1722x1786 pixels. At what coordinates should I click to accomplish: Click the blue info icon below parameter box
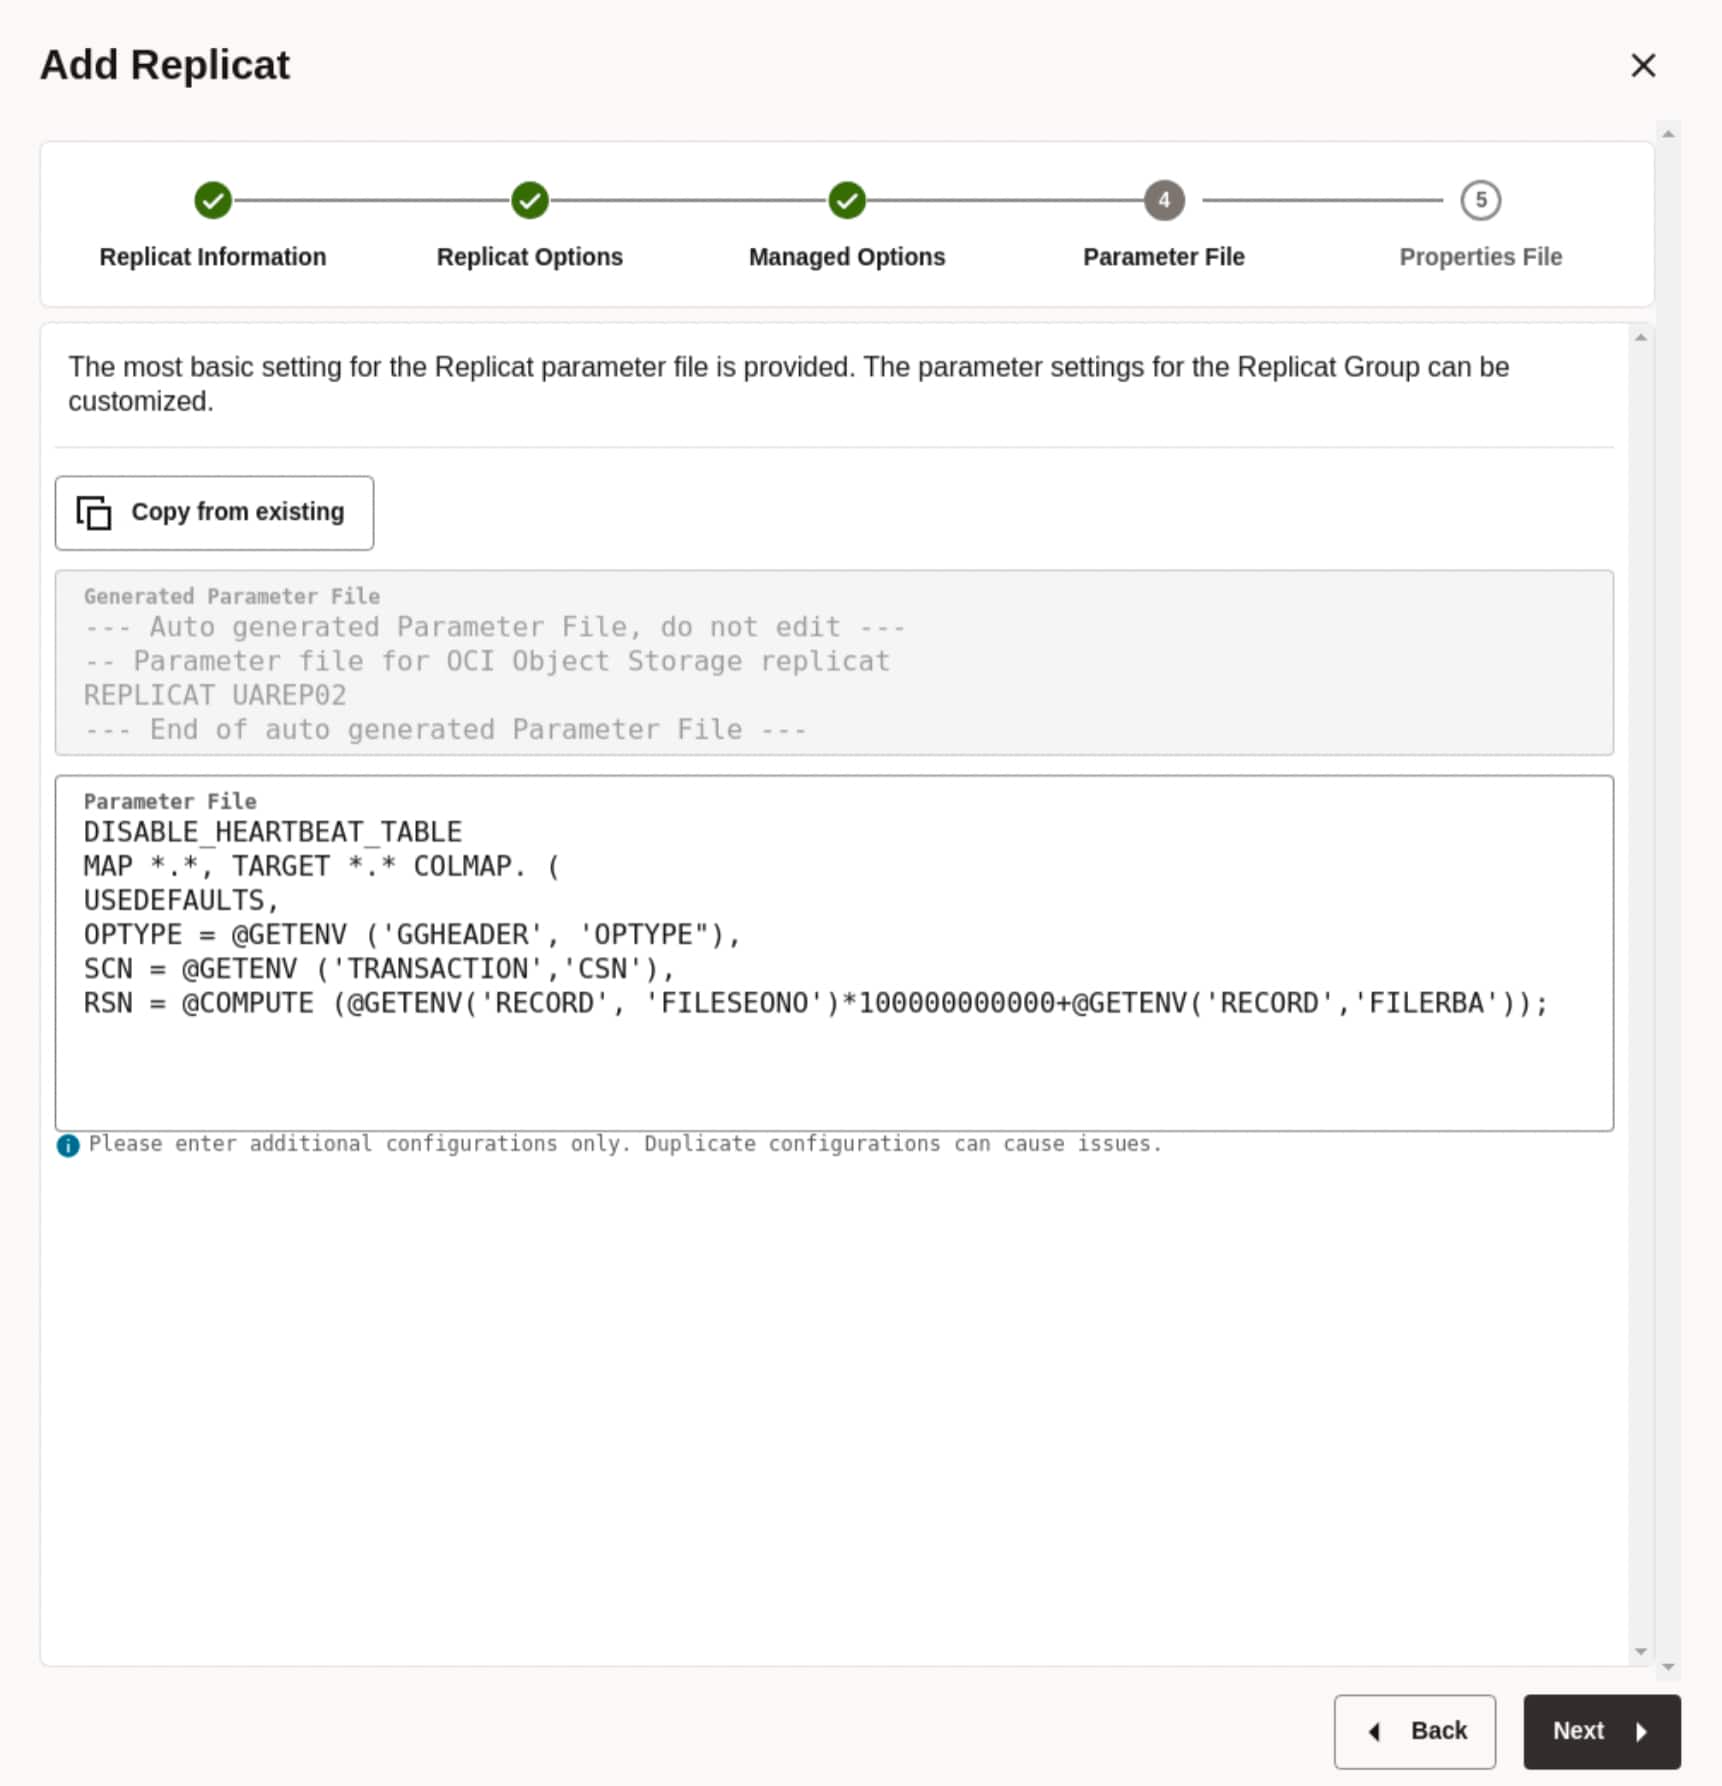[x=68, y=1145]
